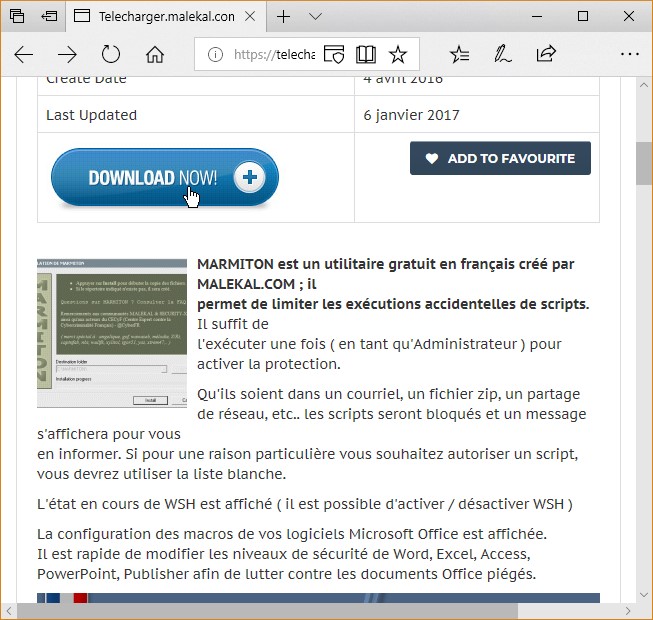Image resolution: width=653 pixels, height=620 pixels.
Task: Open Settings and more menu
Action: tap(628, 54)
